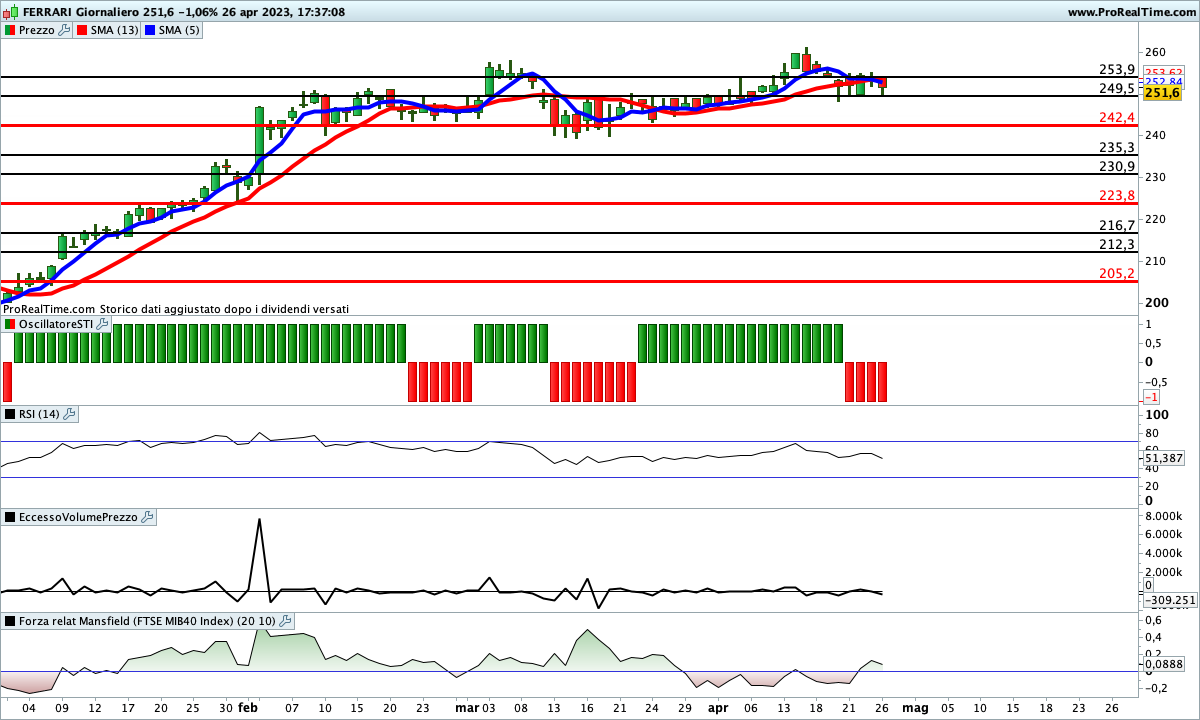Click the 230,9 level label
The height and width of the screenshot is (720, 1200).
coord(1117,166)
